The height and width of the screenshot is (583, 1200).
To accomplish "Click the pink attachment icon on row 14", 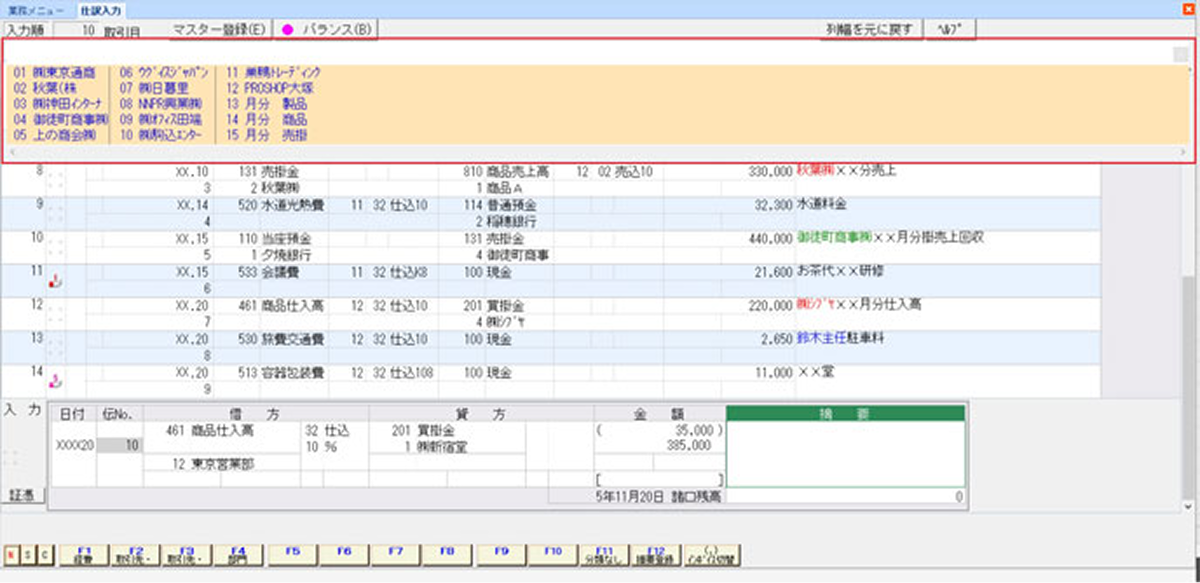I will (x=56, y=379).
